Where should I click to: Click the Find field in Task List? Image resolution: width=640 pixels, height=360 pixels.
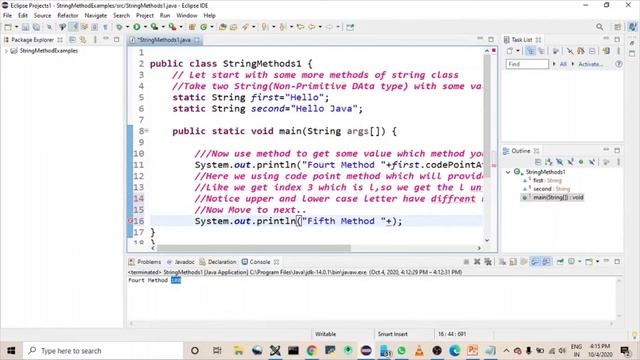527,64
